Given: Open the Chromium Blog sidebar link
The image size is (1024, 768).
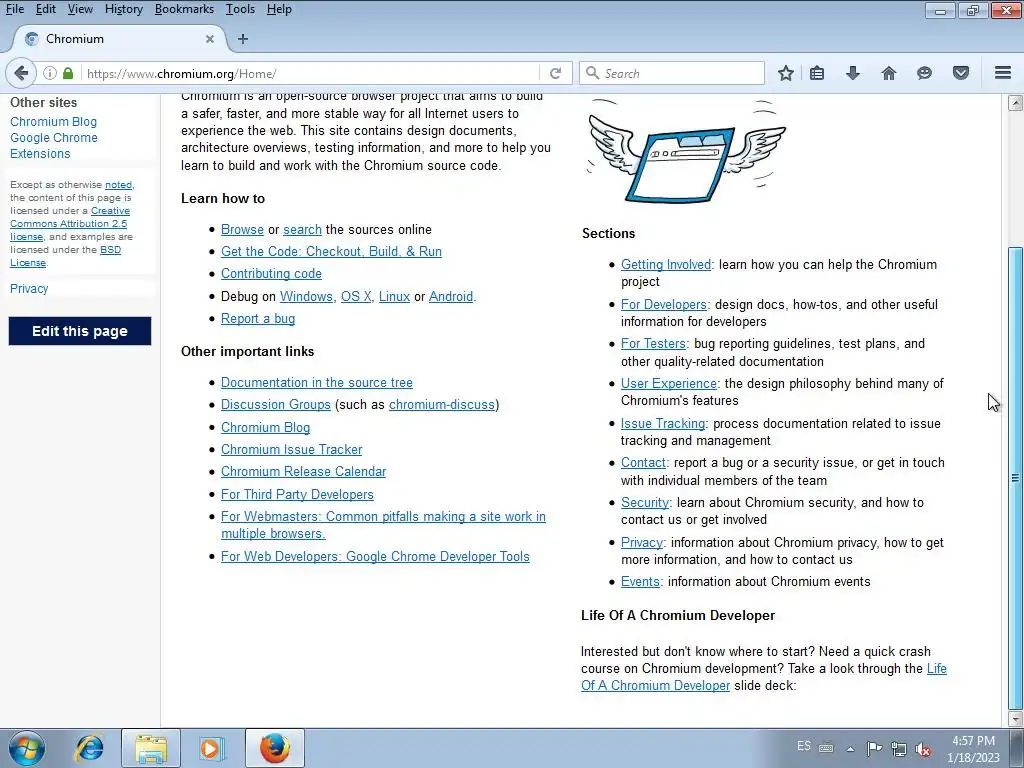Looking at the screenshot, I should [x=53, y=121].
